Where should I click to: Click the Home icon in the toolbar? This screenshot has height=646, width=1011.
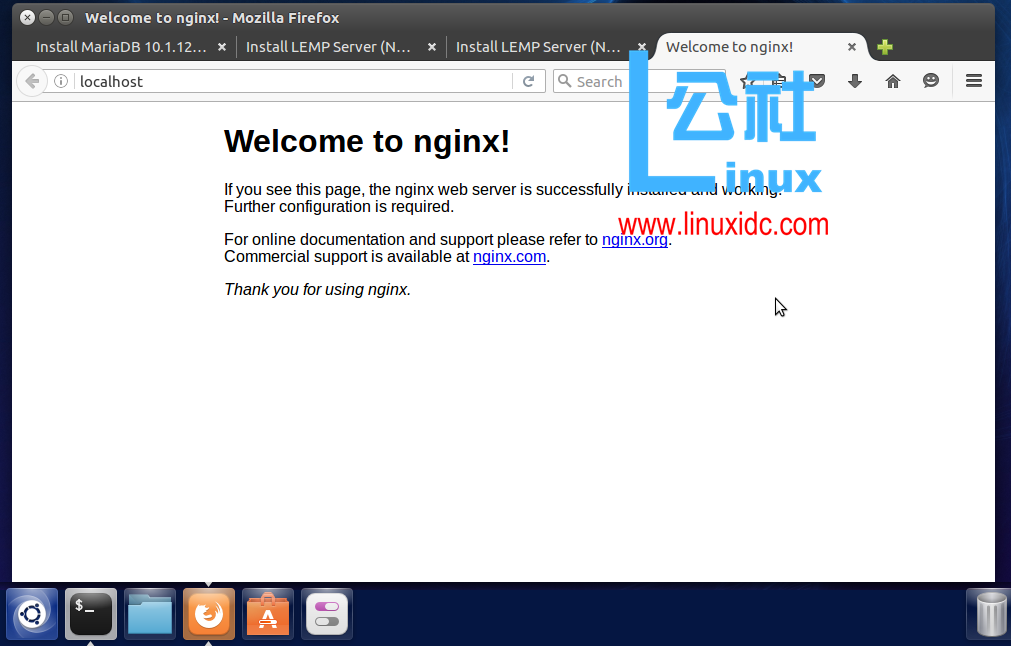892,81
